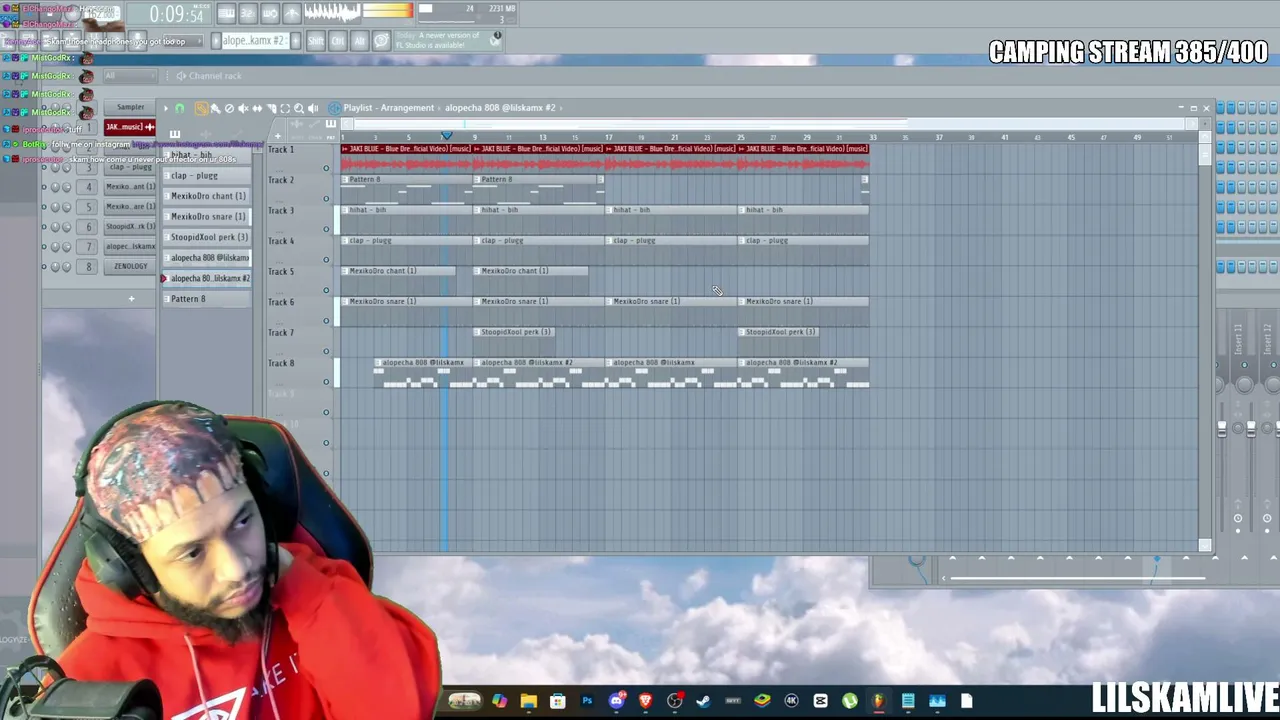Select the Delete tool in Playlist toolbar
The image size is (1280, 720).
click(x=229, y=108)
